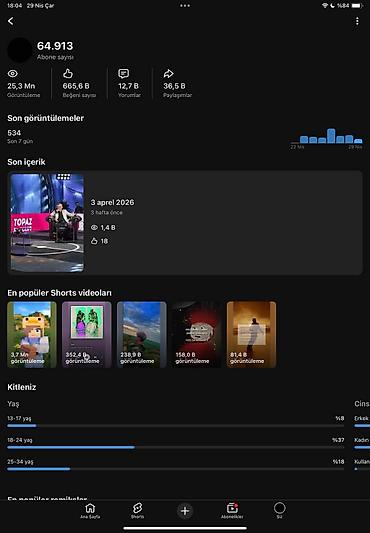Tap the En popüler Shorts videoları heading

(x=59, y=293)
